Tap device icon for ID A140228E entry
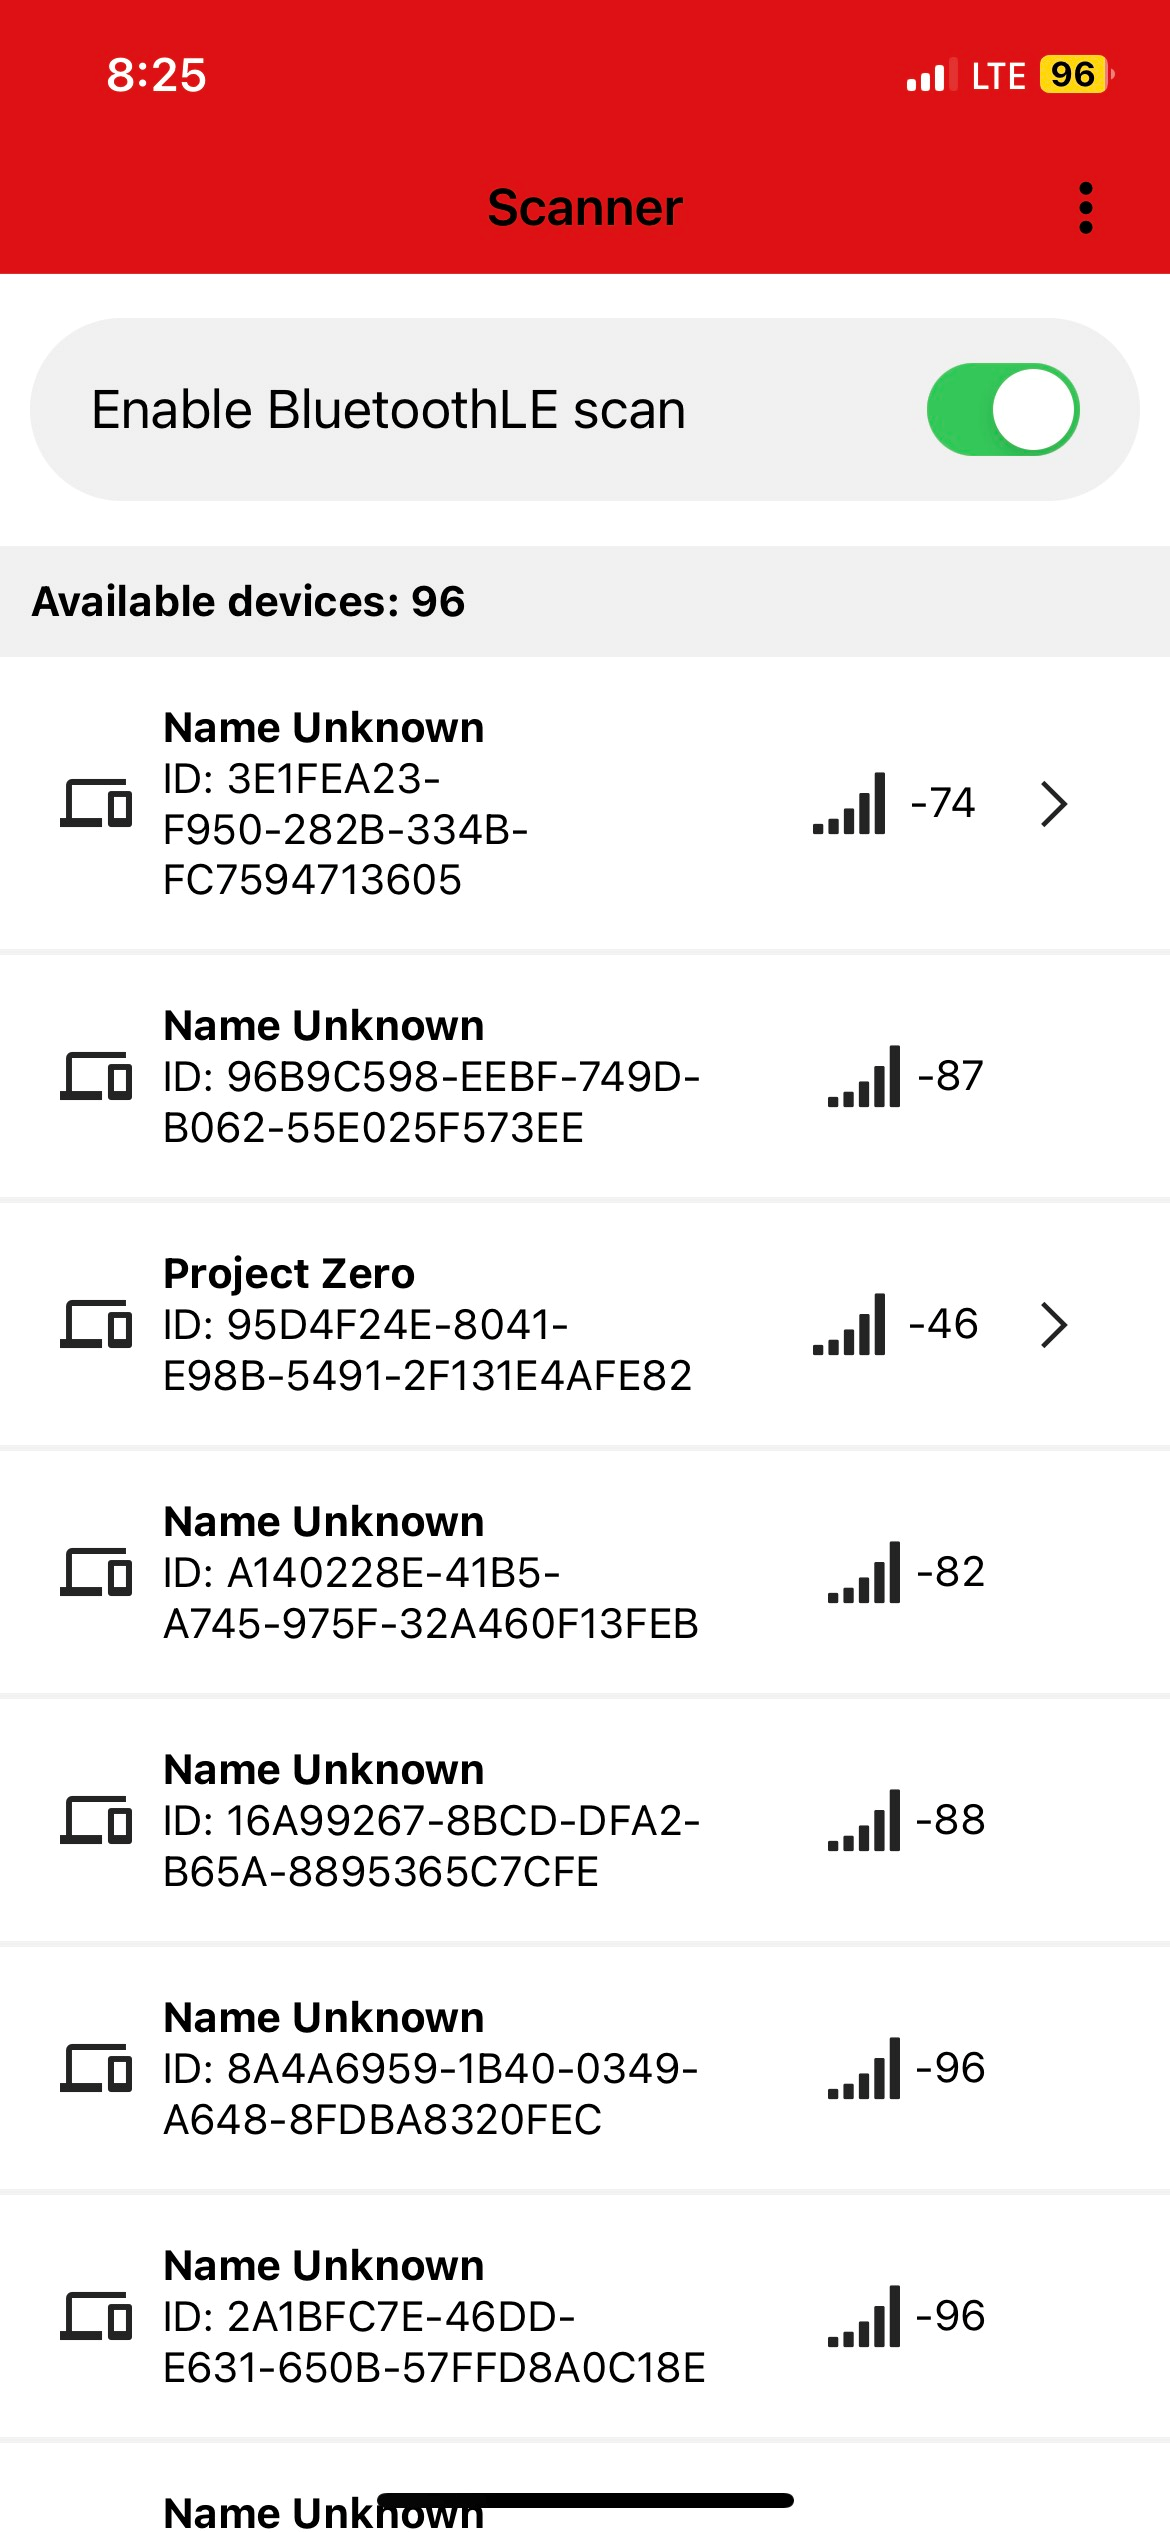The image size is (1170, 2532). (x=96, y=1573)
